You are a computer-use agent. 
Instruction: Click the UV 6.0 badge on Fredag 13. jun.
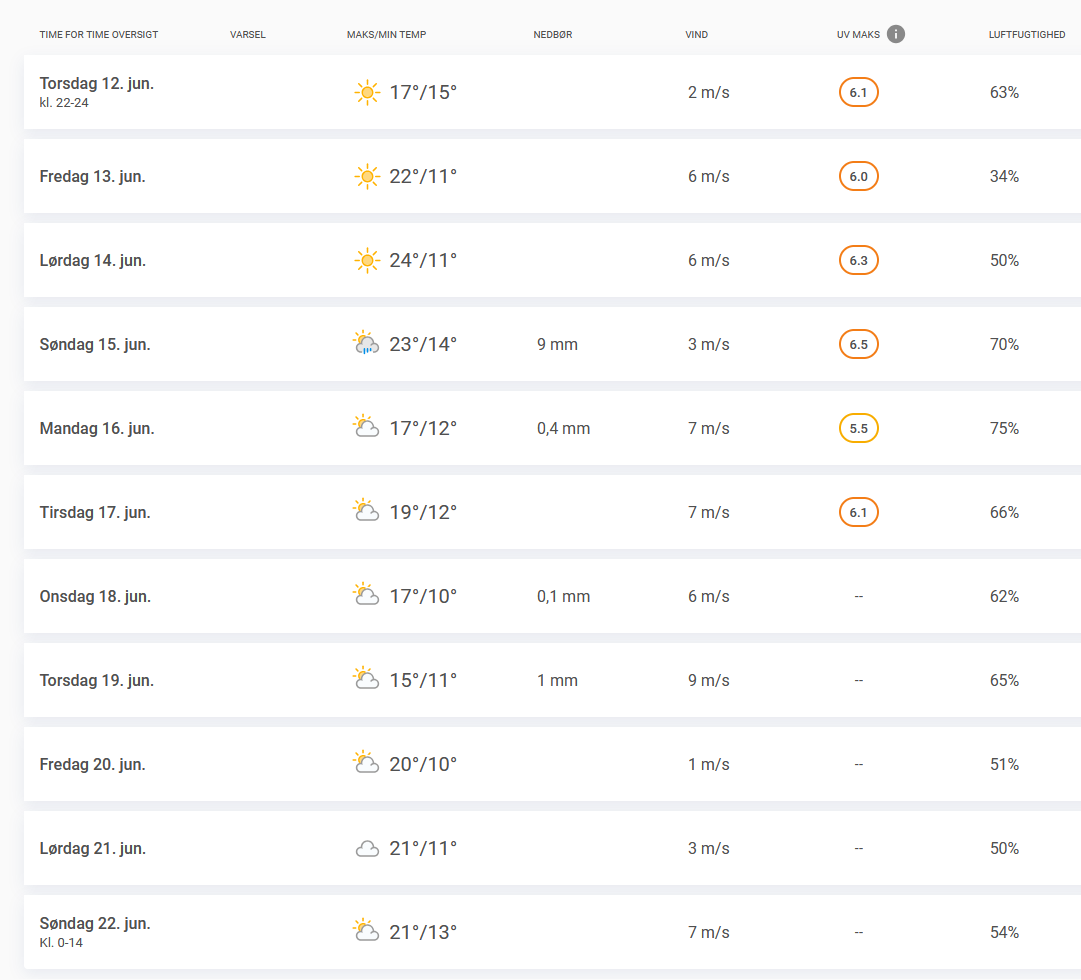coord(858,177)
